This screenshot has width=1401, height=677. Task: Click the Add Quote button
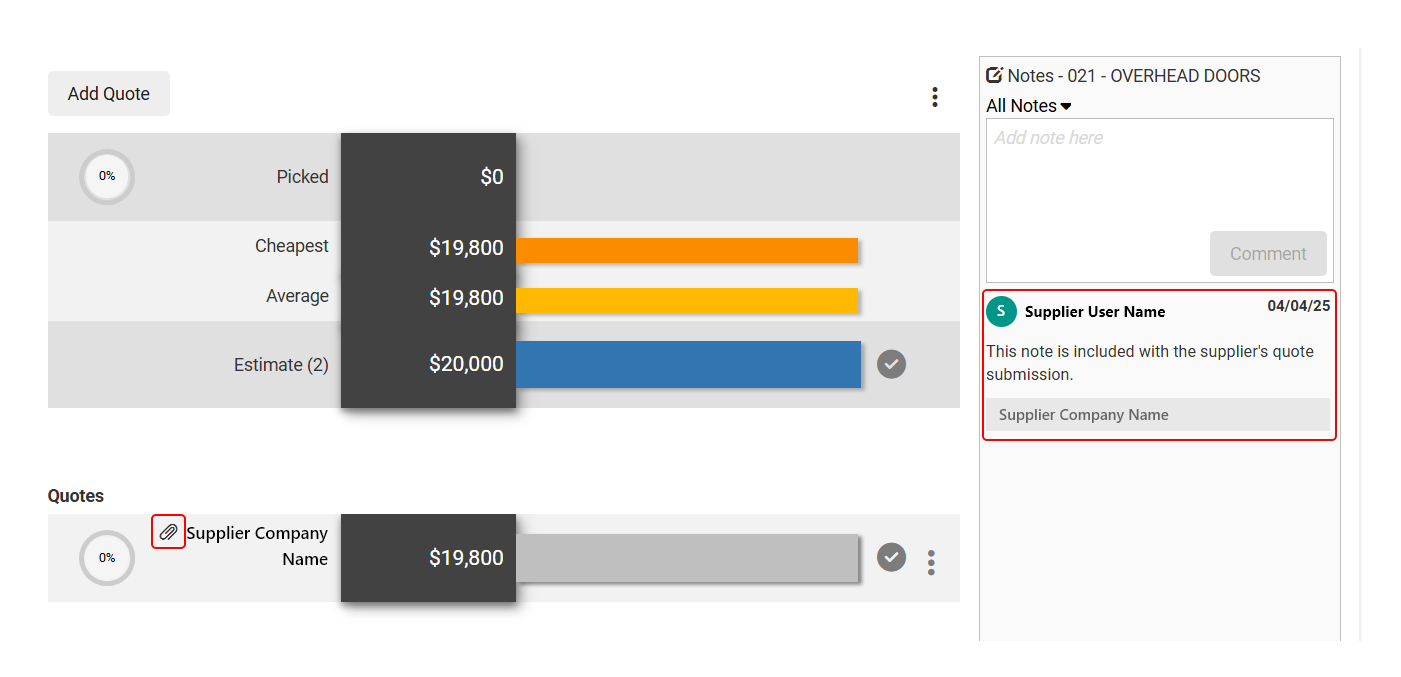point(109,94)
